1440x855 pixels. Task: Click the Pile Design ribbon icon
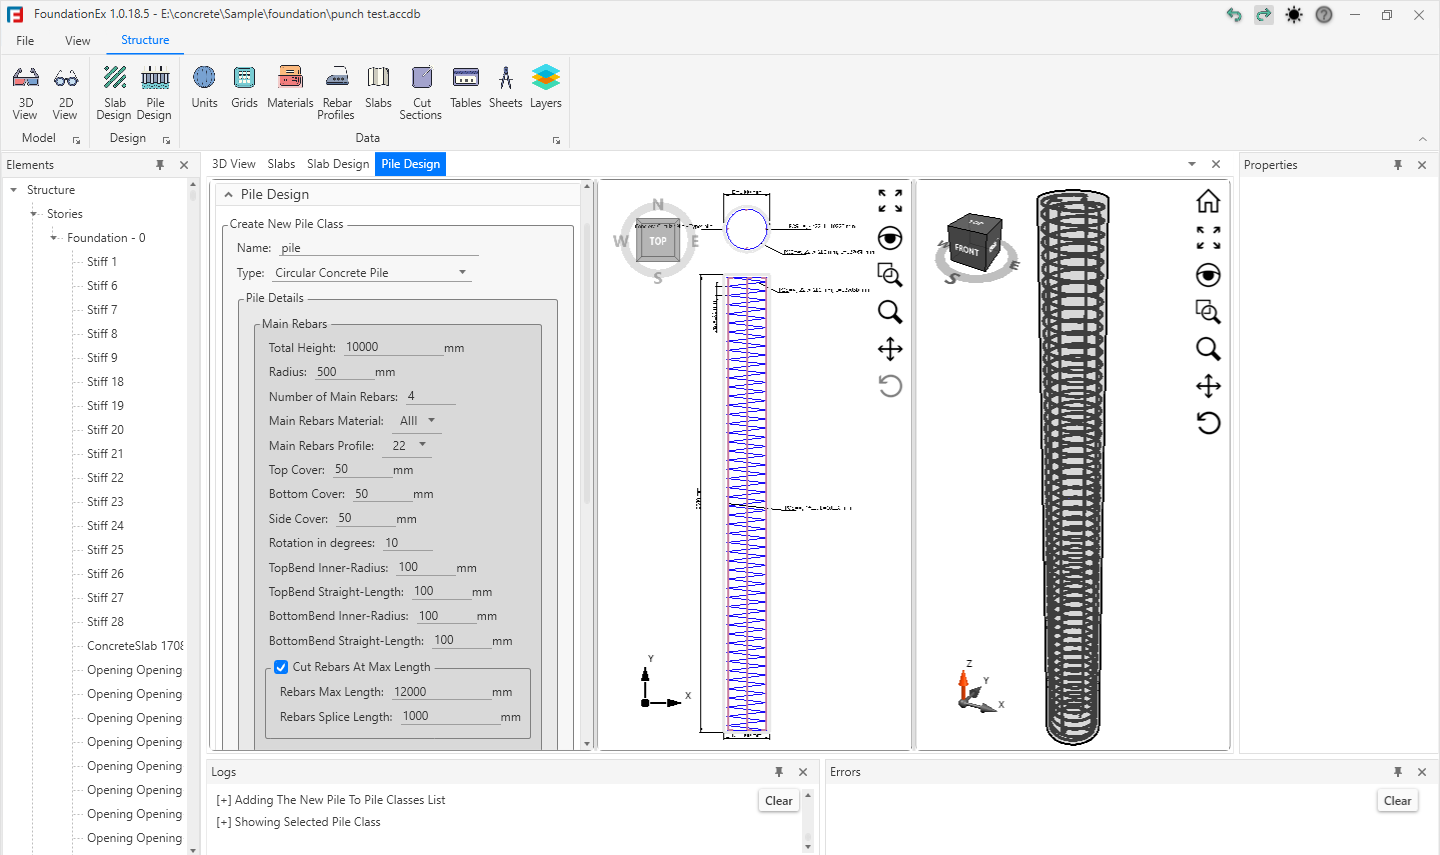155,92
